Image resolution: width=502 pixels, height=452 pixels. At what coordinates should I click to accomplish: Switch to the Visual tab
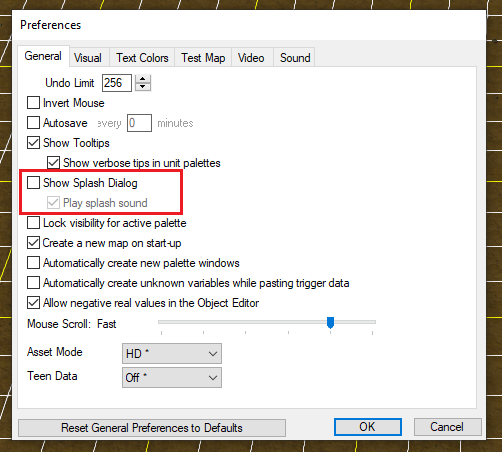[88, 58]
